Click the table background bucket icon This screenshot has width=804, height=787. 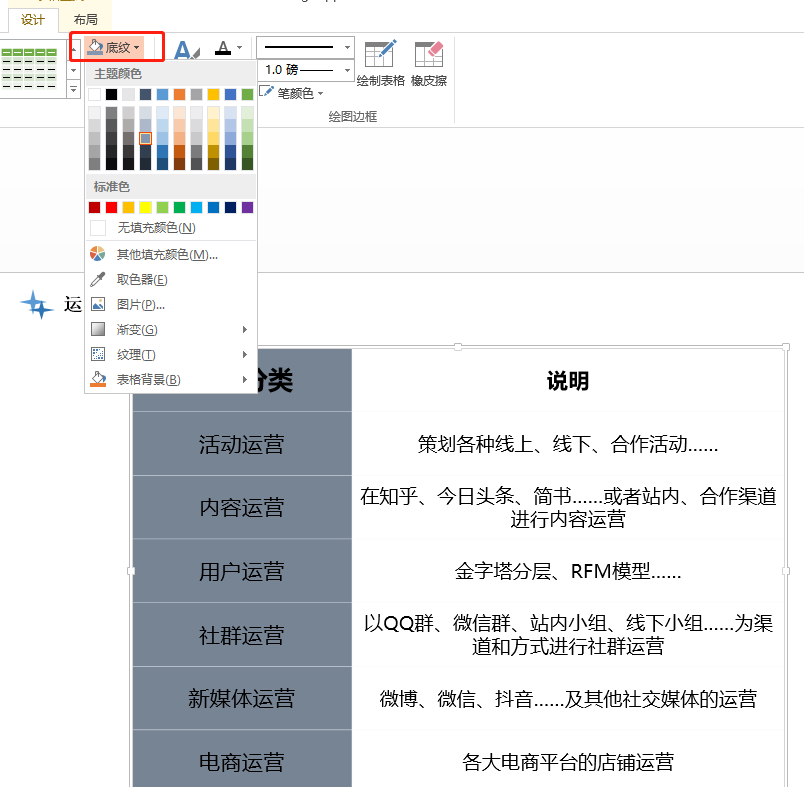tap(97, 379)
